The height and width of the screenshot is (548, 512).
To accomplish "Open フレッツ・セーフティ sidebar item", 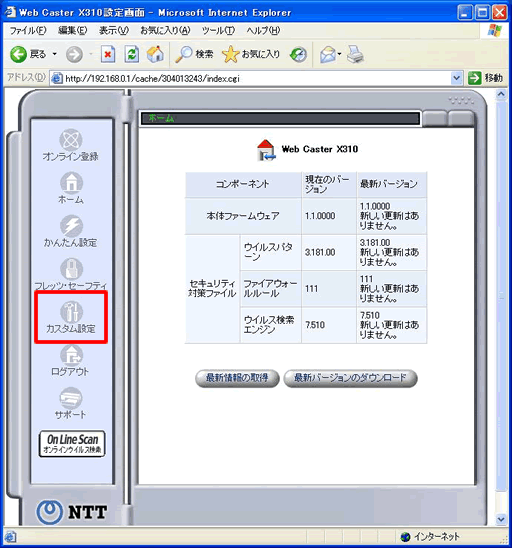I will coord(71,274).
